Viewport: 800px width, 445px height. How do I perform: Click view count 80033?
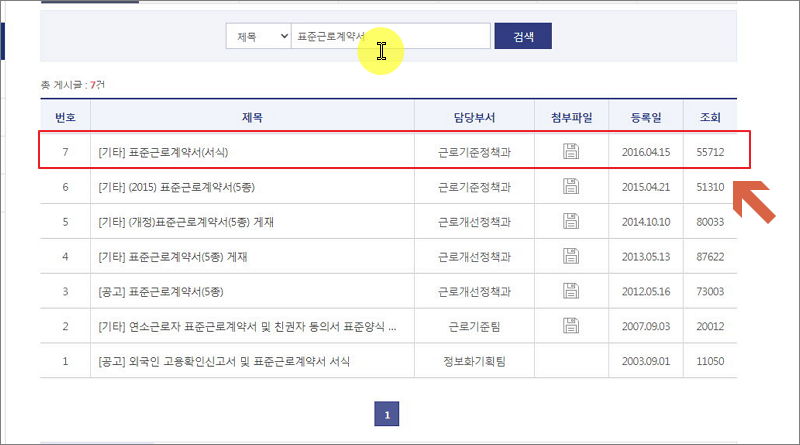(x=710, y=222)
